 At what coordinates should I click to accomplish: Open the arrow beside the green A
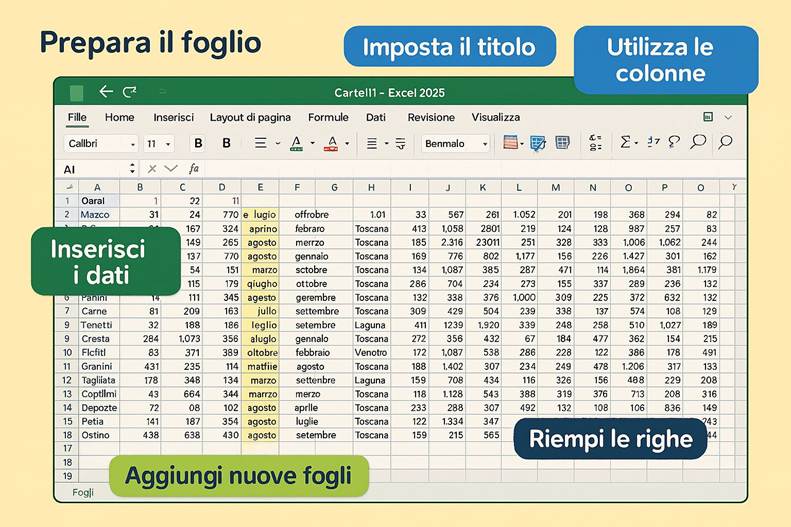point(312,144)
